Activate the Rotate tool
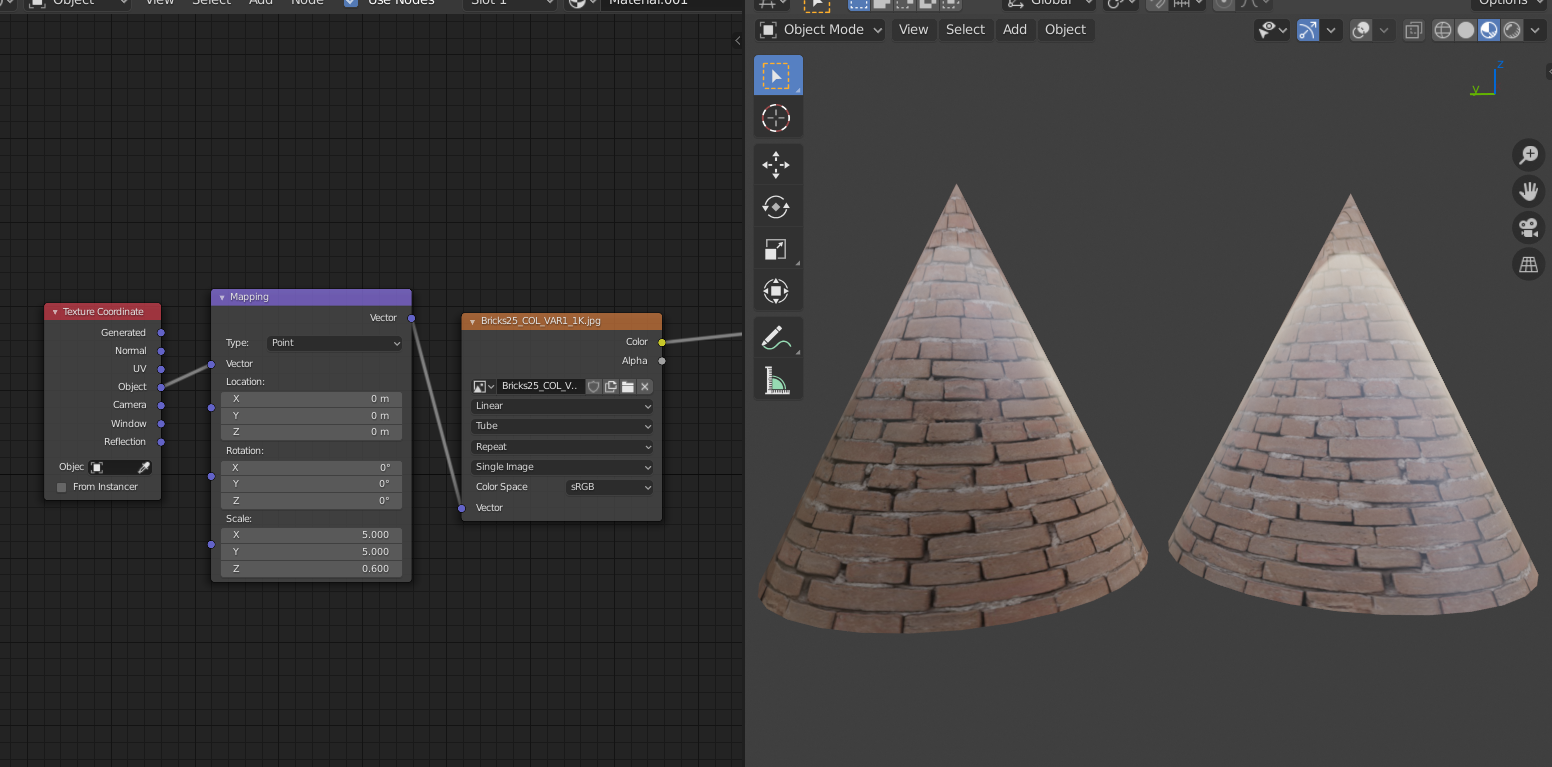Viewport: 1552px width, 767px height. pos(776,207)
